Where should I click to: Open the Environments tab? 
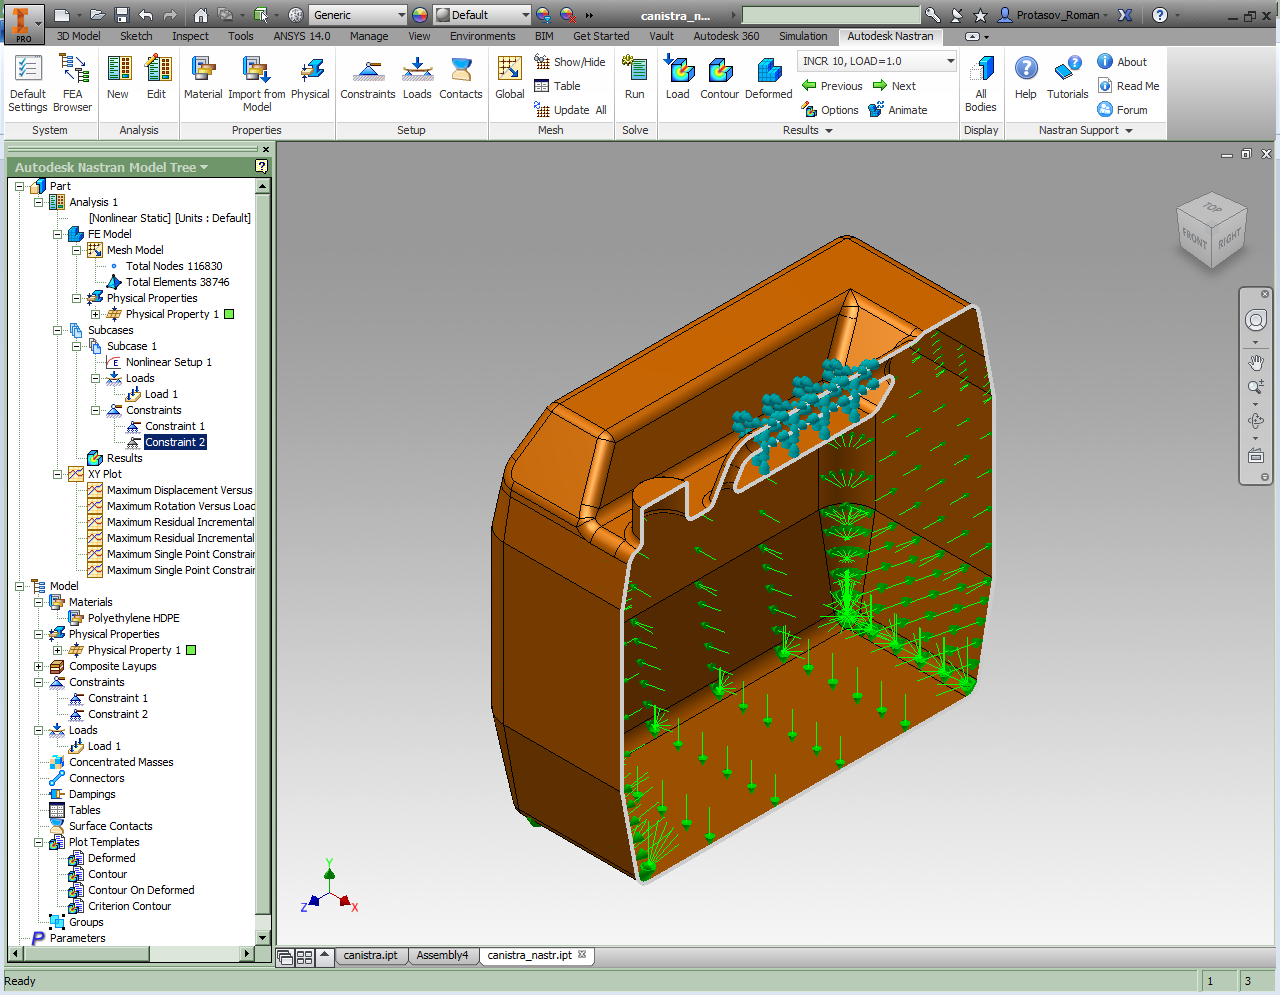click(x=483, y=36)
